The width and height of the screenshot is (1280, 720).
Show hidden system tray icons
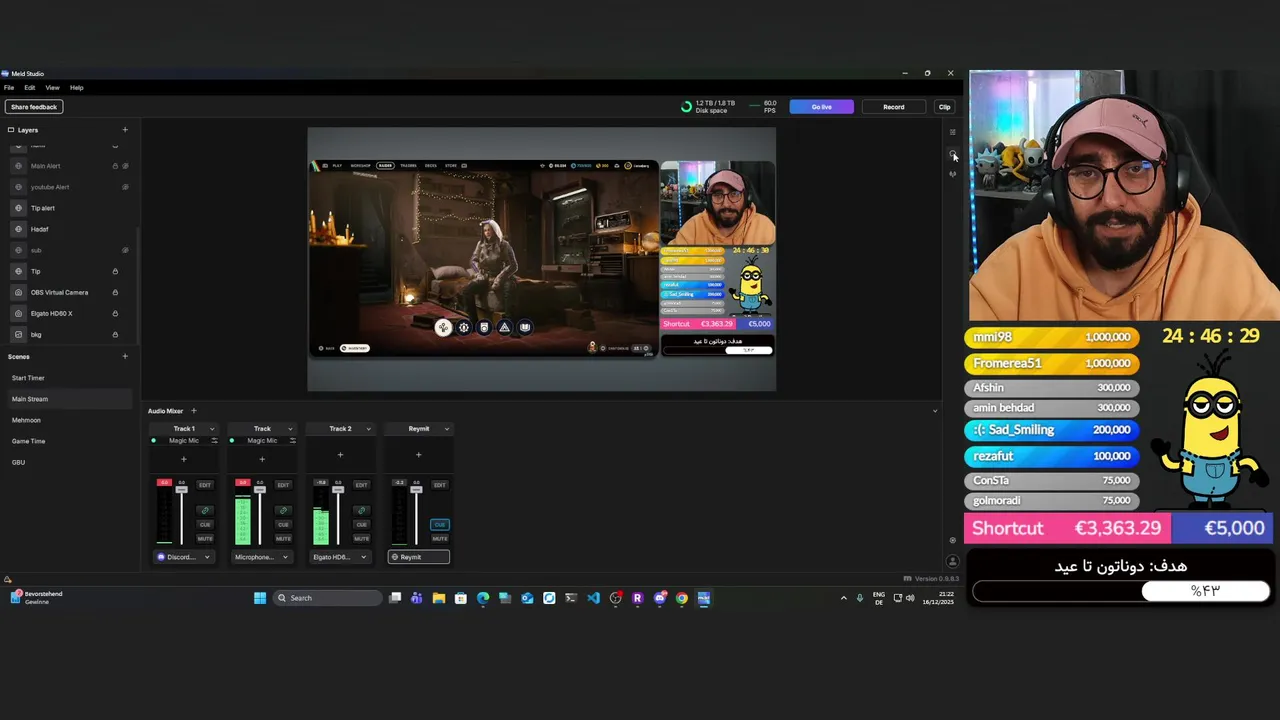(843, 598)
